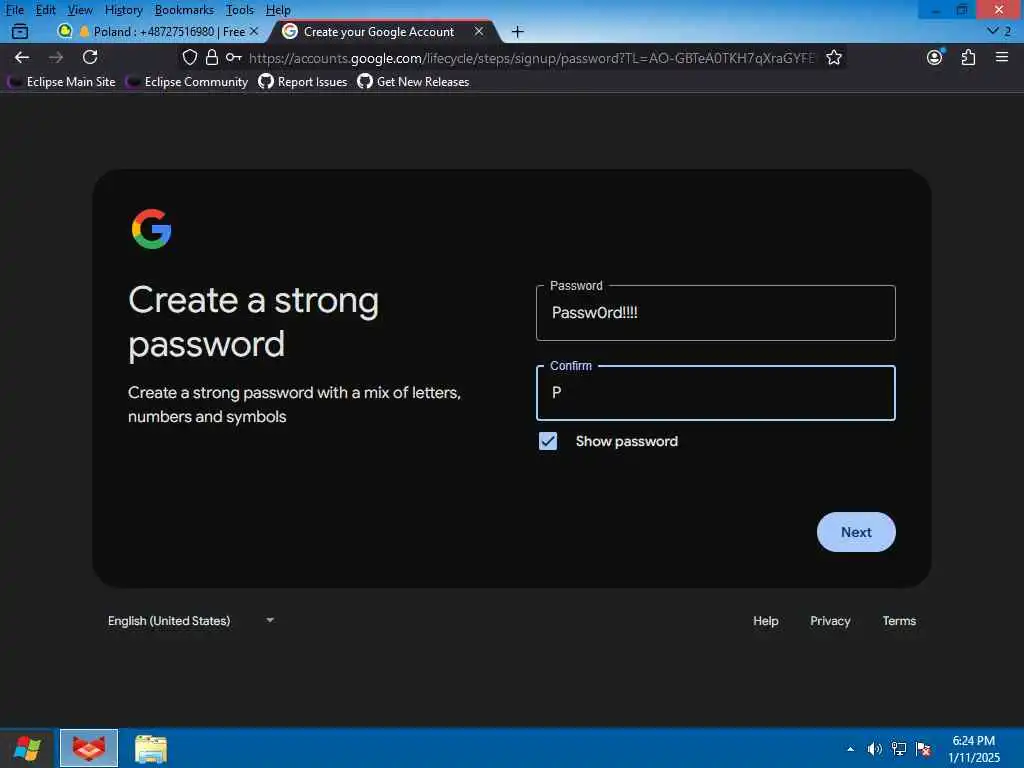Open File Explorer from the taskbar
Viewport: 1024px width, 768px height.
151,748
